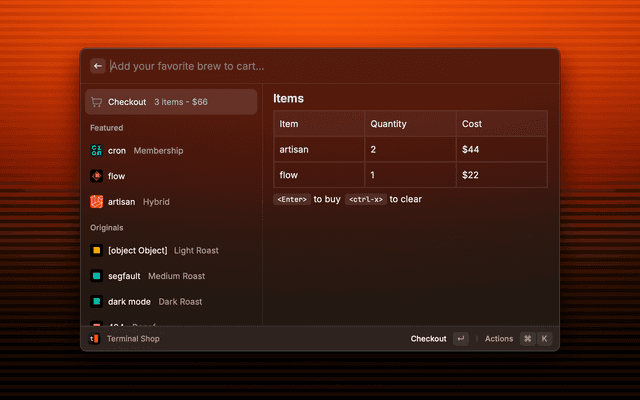Click the segfault product icon
Screen dimensions: 640x400
pos(97,276)
